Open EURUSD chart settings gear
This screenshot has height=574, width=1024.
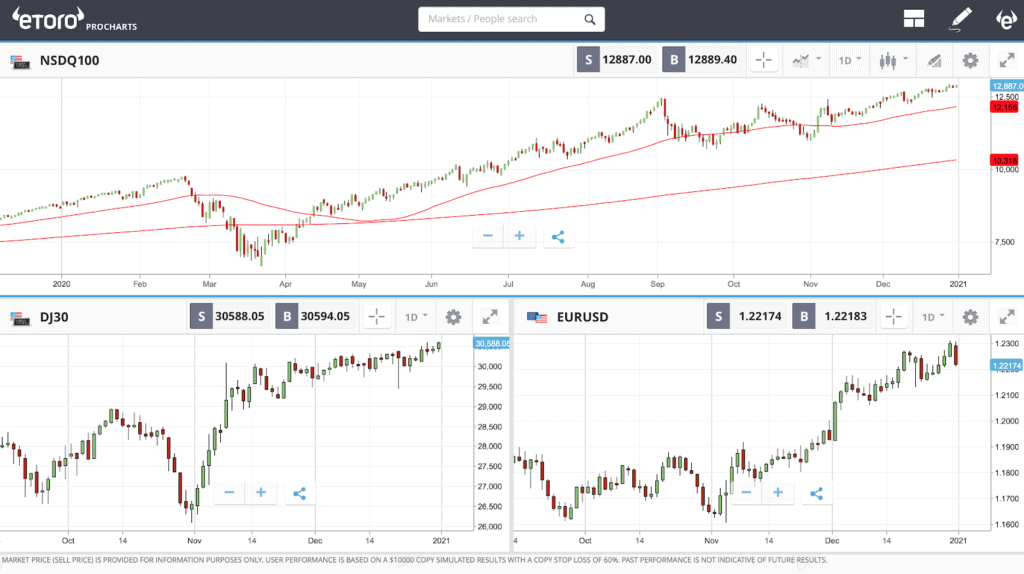pyautogui.click(x=970, y=317)
